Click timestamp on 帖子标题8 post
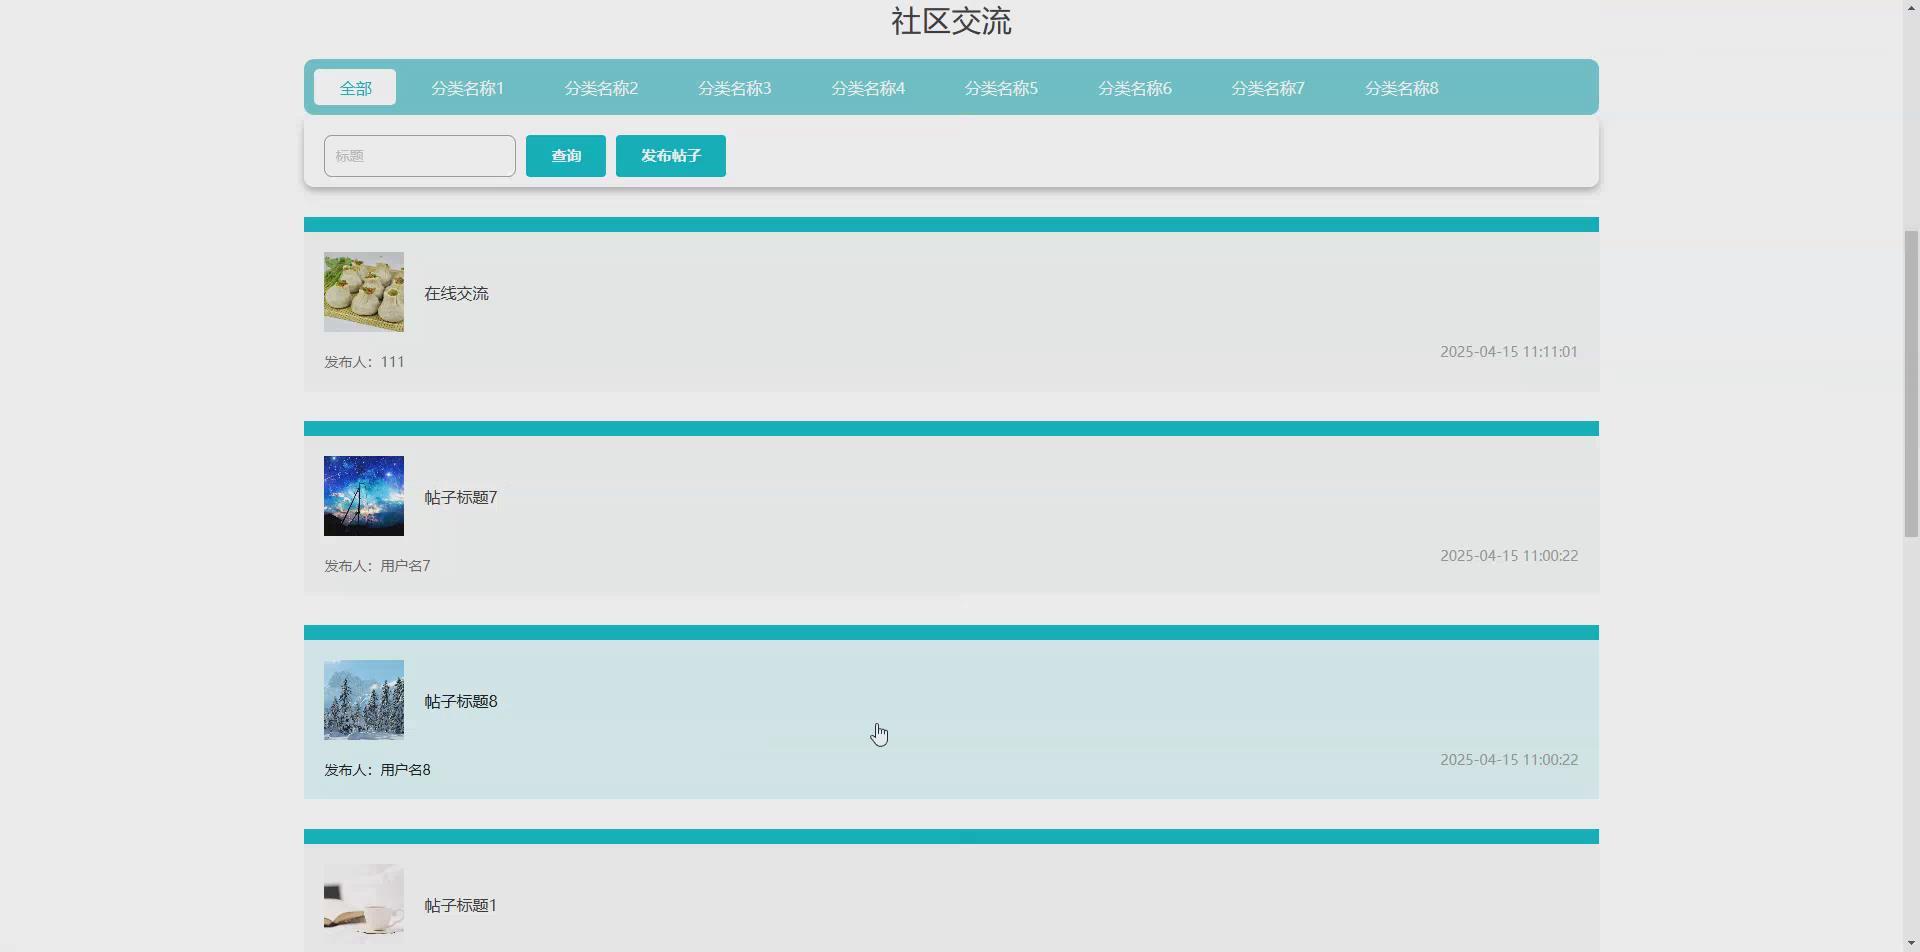Viewport: 1920px width, 952px height. (1509, 760)
